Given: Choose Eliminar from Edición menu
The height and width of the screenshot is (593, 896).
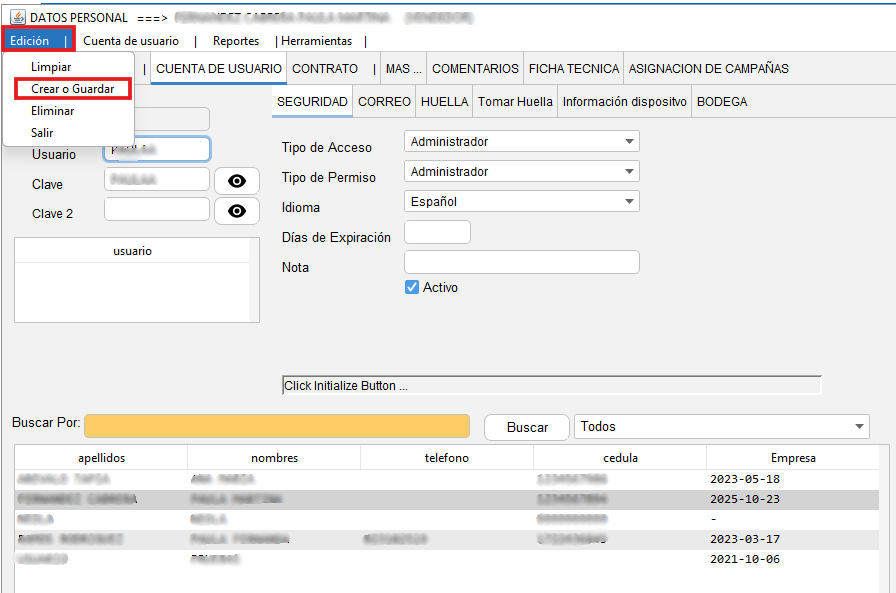Looking at the screenshot, I should point(53,111).
